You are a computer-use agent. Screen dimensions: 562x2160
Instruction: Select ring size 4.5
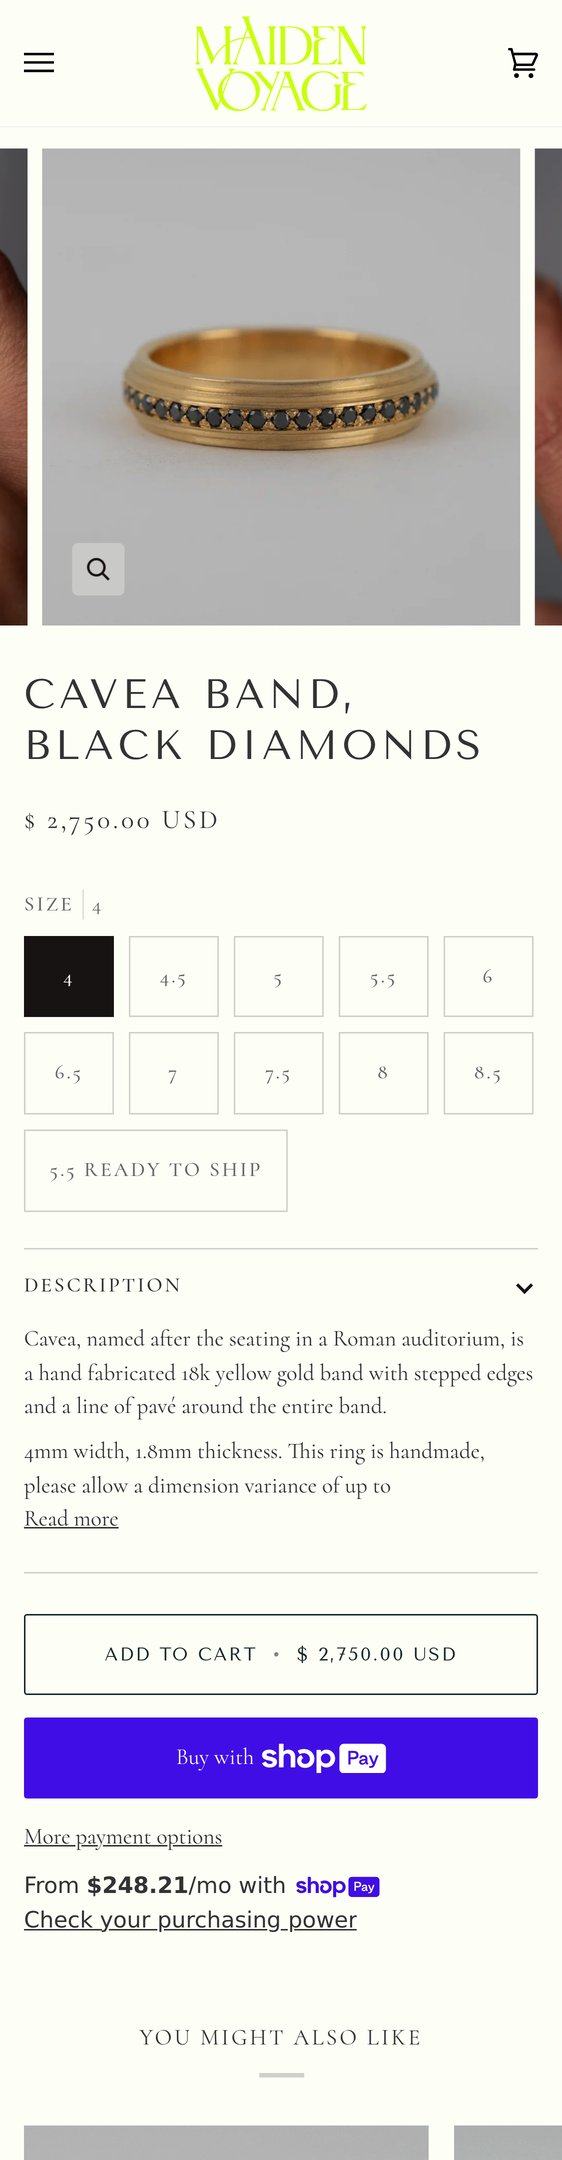click(174, 977)
